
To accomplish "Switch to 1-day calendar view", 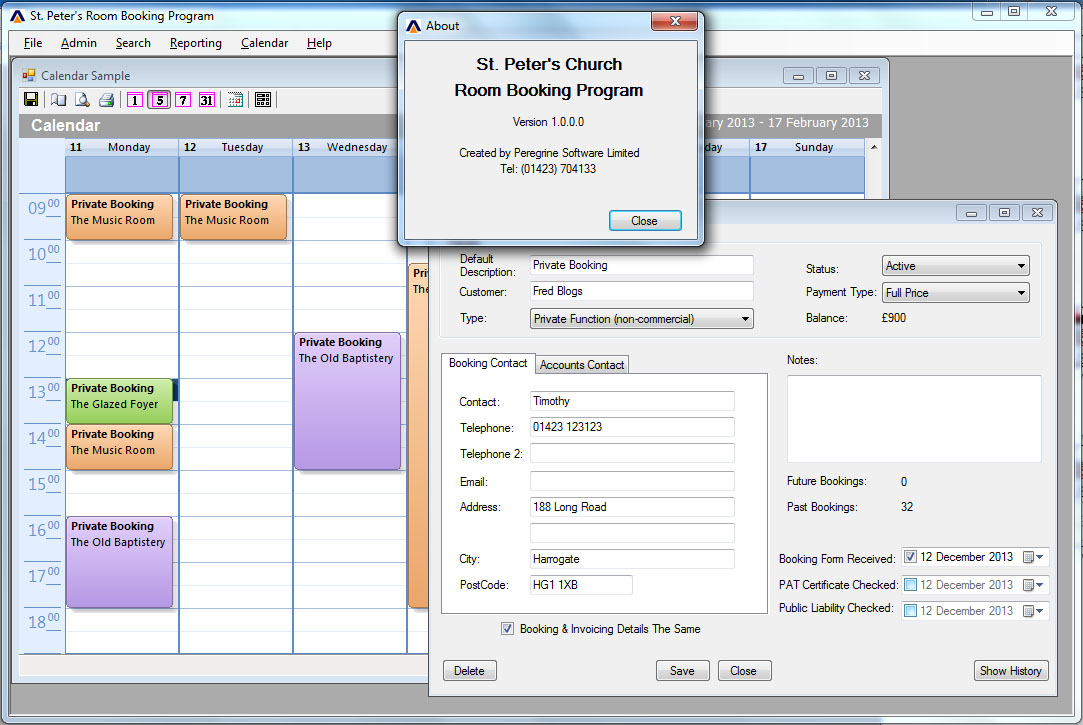I will [135, 100].
